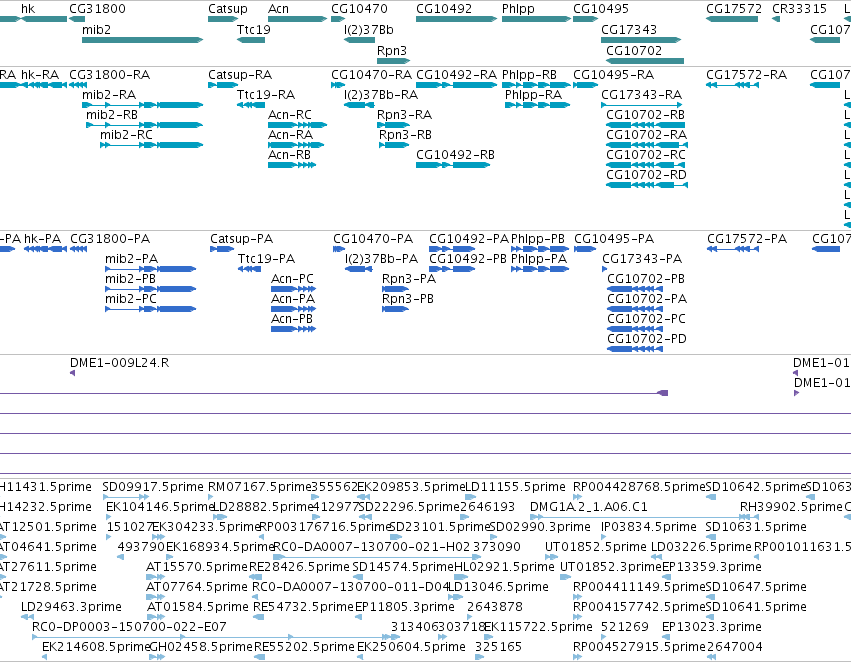
Task: Select the RC0-DA0007-130700-021-H02 alignment
Action: (x=377, y=557)
